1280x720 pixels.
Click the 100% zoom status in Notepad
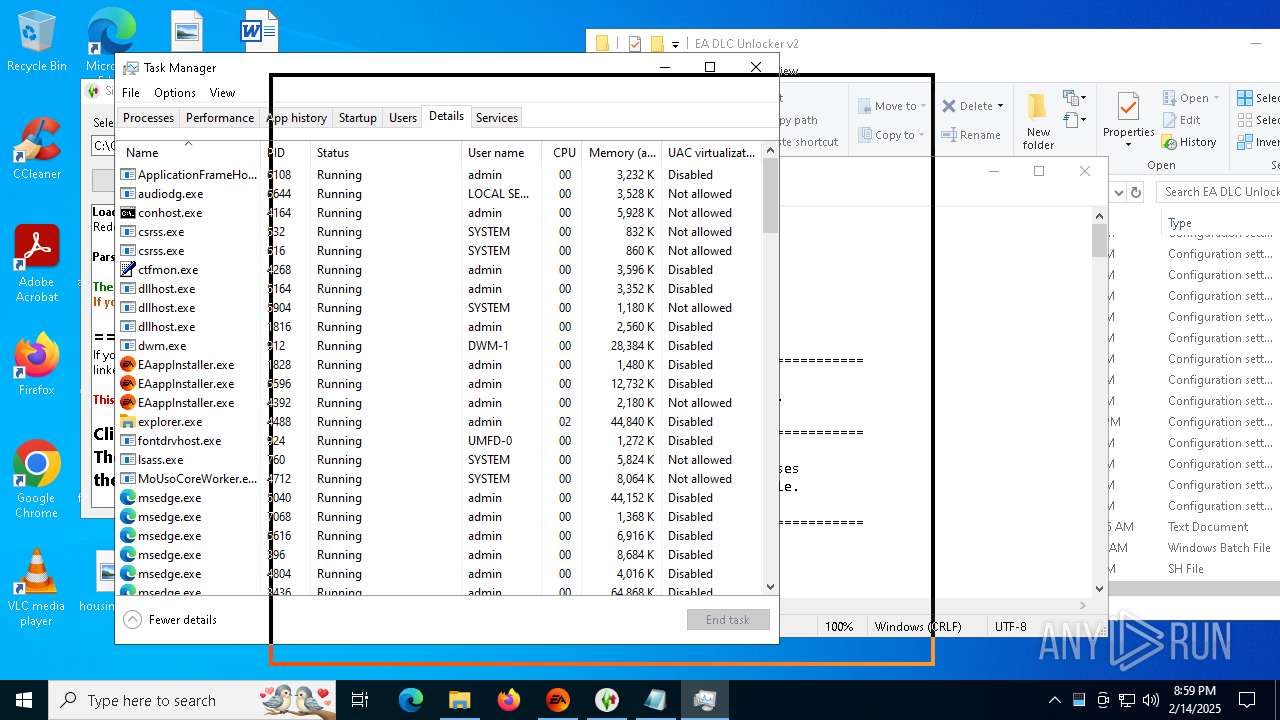839,627
